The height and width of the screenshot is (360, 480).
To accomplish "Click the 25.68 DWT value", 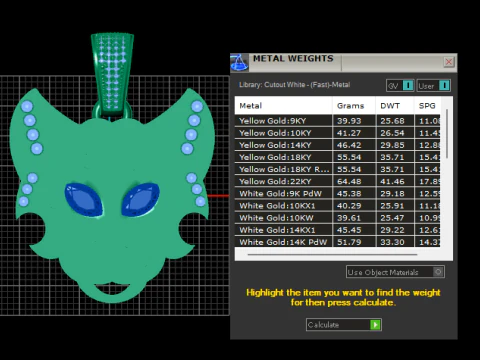I will pyautogui.click(x=392, y=121).
